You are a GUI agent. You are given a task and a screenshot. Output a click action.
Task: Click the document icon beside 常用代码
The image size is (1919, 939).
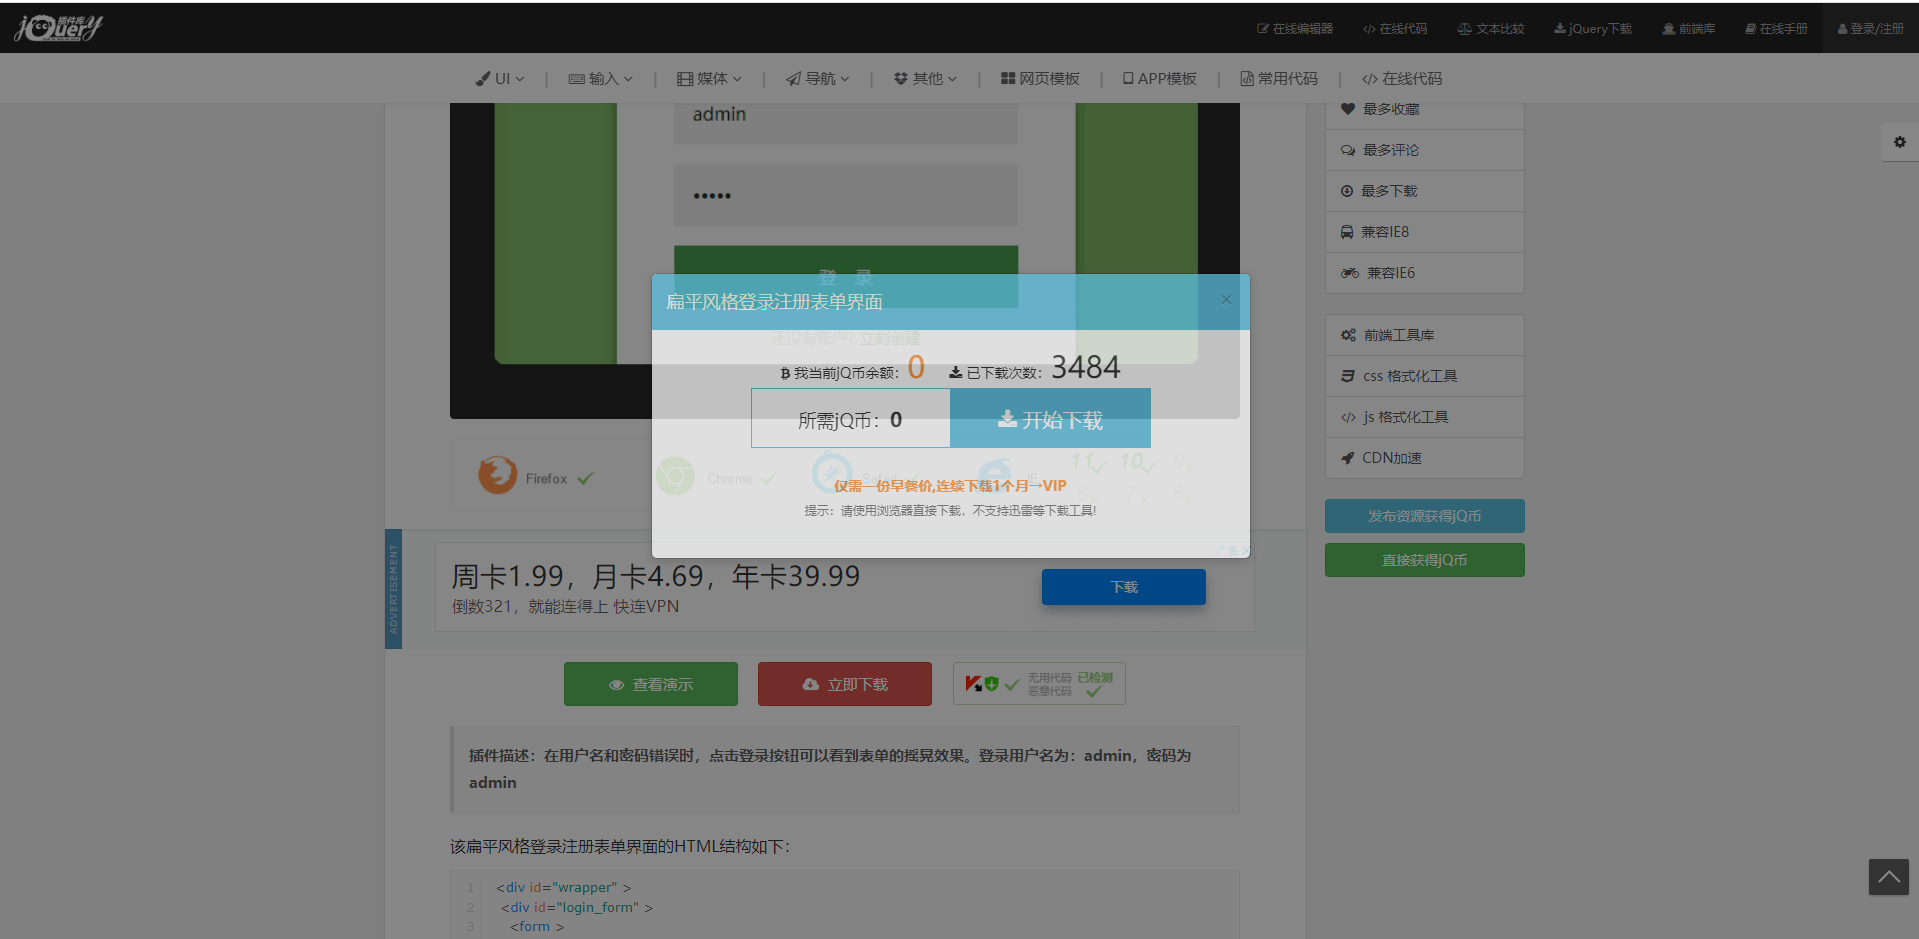pos(1247,79)
